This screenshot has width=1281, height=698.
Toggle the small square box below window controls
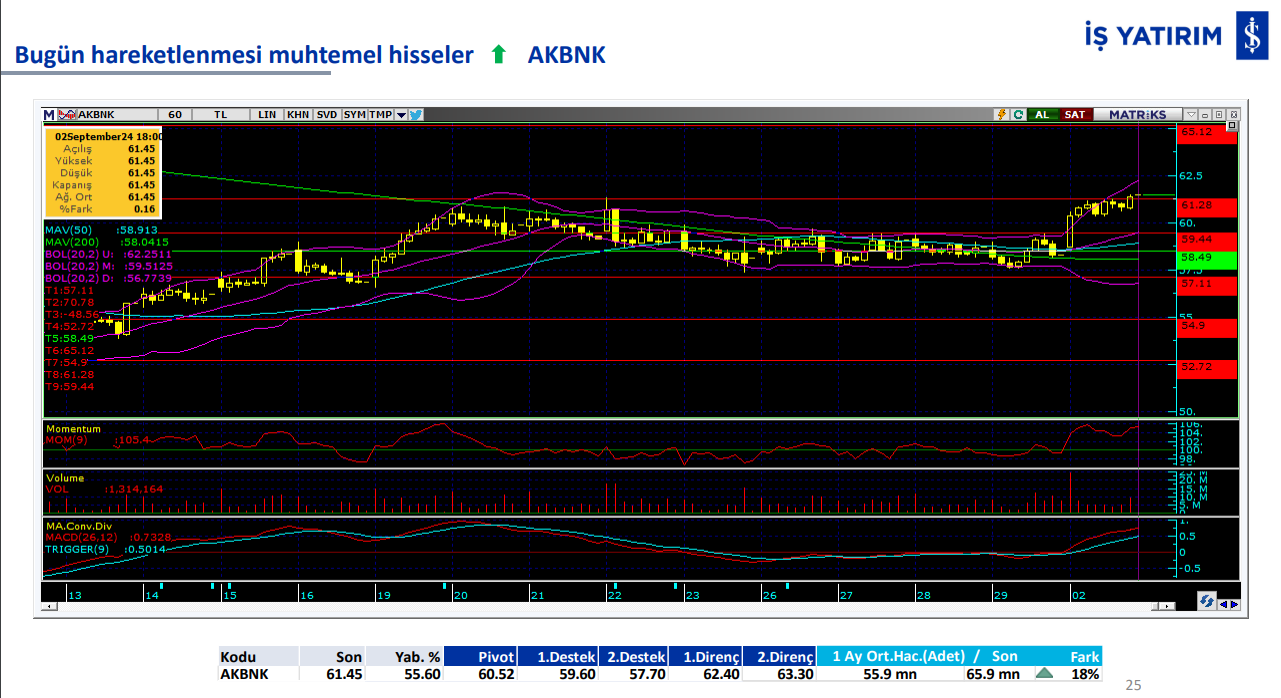[x=1233, y=127]
